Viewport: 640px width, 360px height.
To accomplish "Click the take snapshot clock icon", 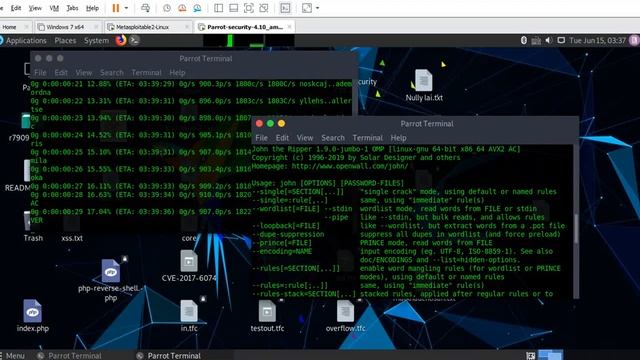I will (x=167, y=8).
